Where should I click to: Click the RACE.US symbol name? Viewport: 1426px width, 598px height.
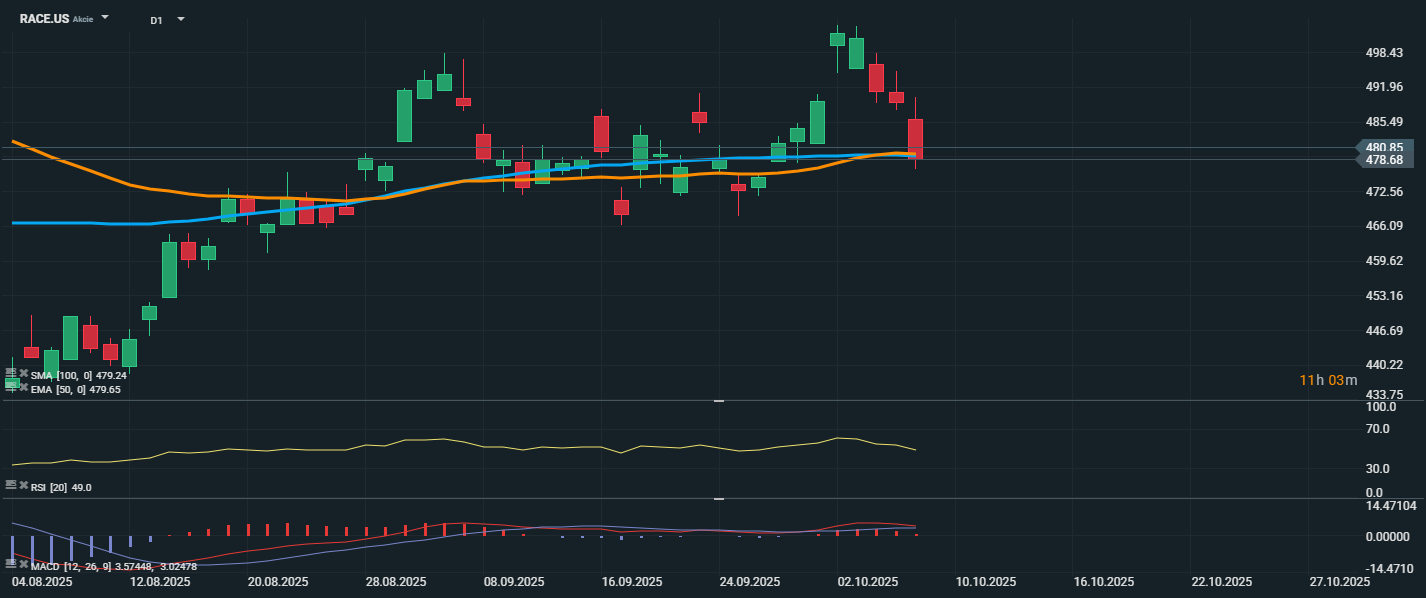click(x=44, y=18)
